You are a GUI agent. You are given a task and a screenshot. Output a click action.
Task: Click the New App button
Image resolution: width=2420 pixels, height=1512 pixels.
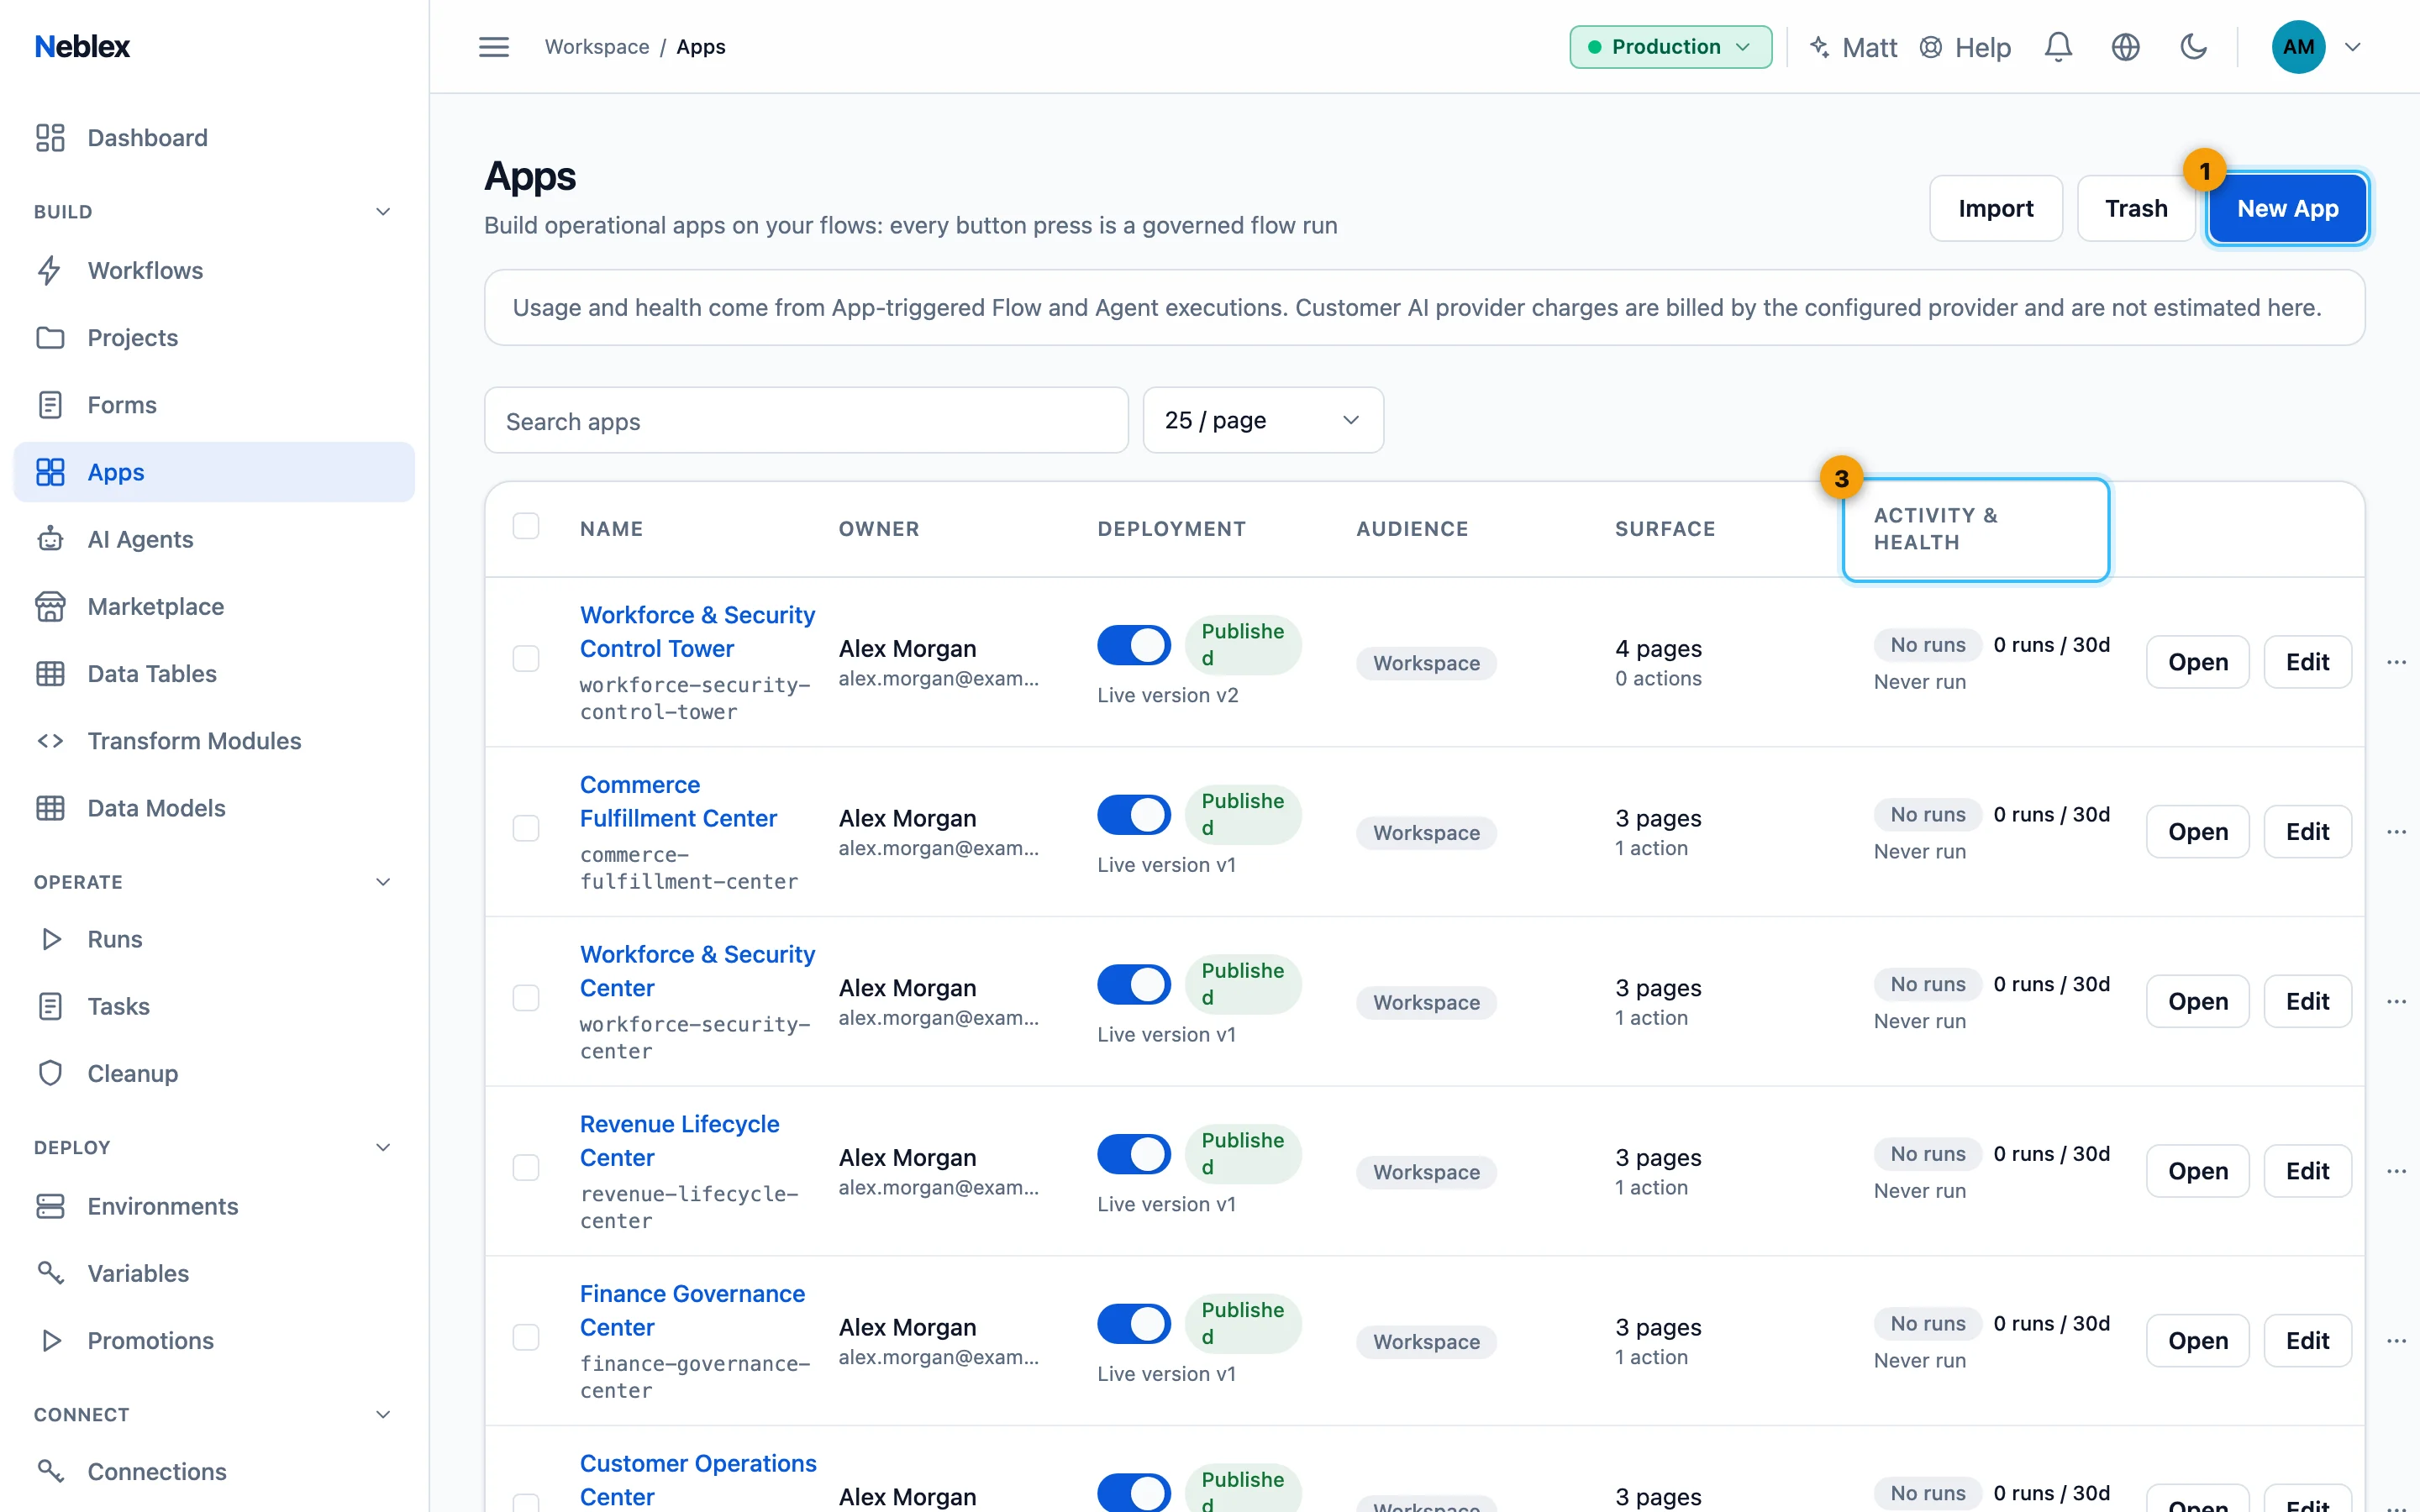[x=2287, y=209]
